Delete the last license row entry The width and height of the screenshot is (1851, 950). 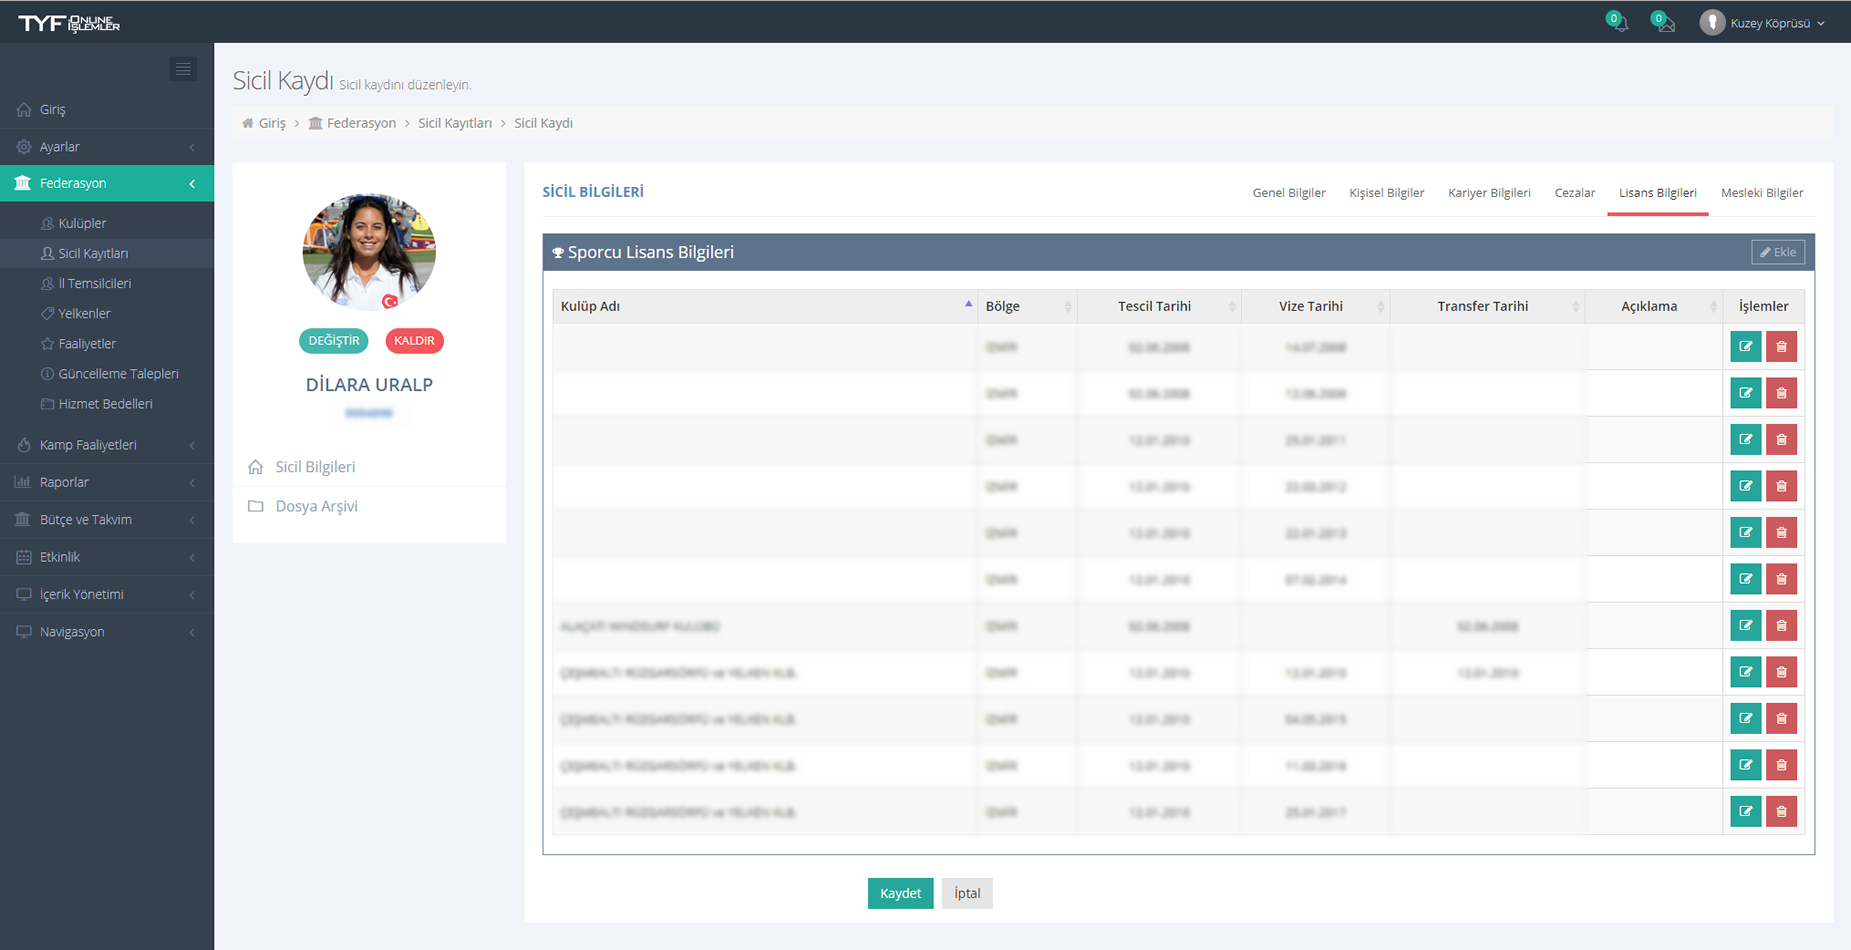pos(1781,812)
